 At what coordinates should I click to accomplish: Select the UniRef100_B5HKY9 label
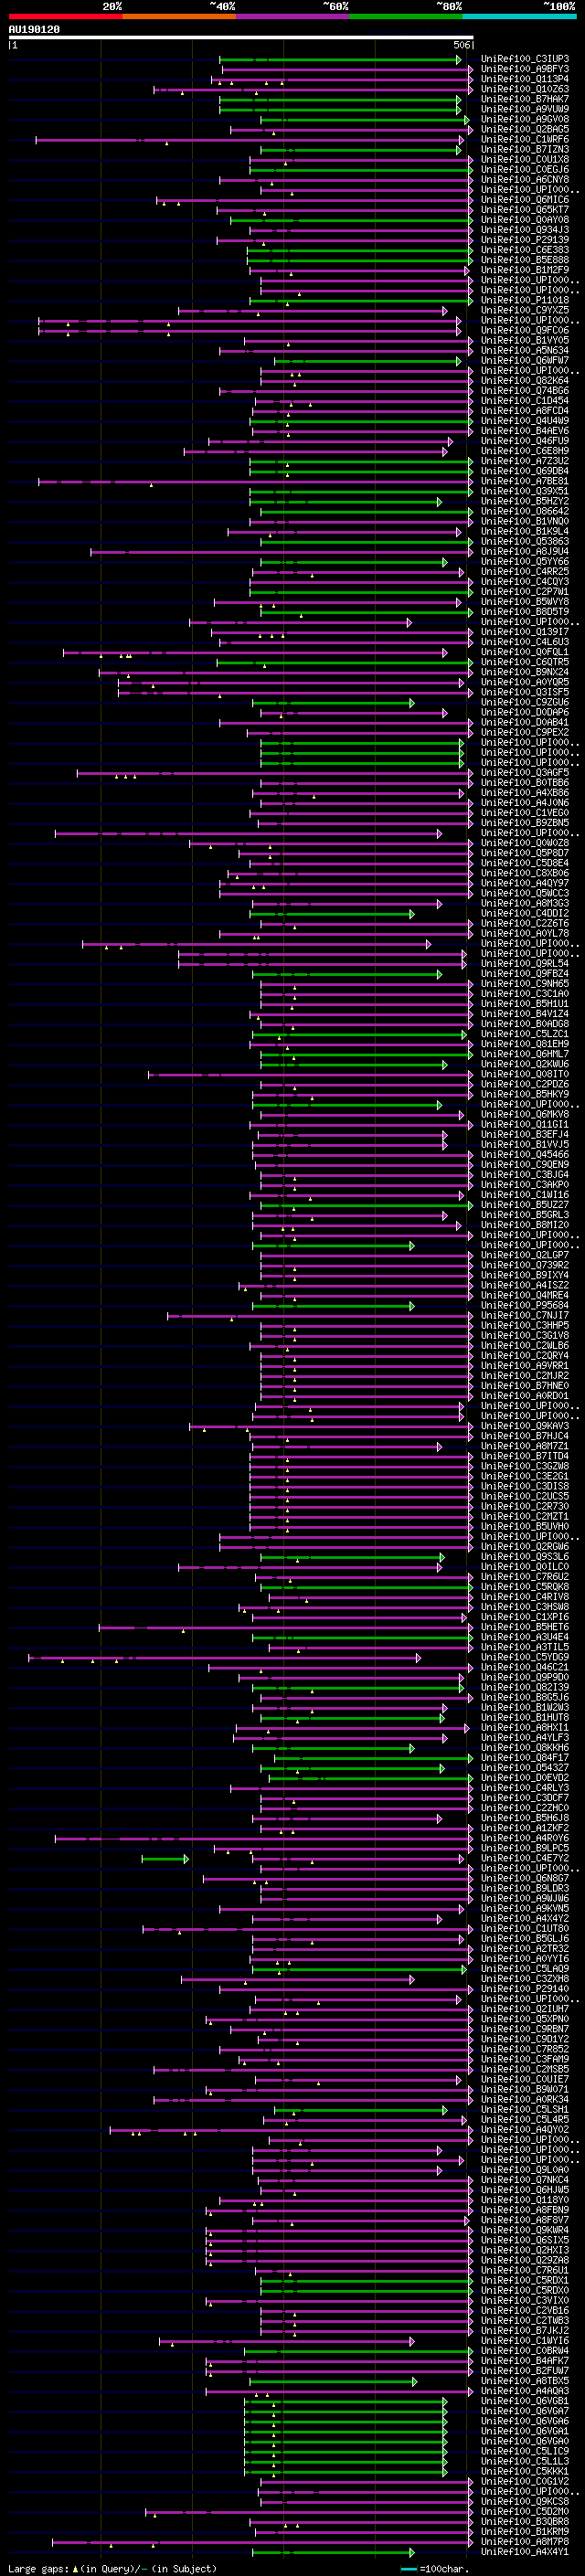pos(524,1095)
